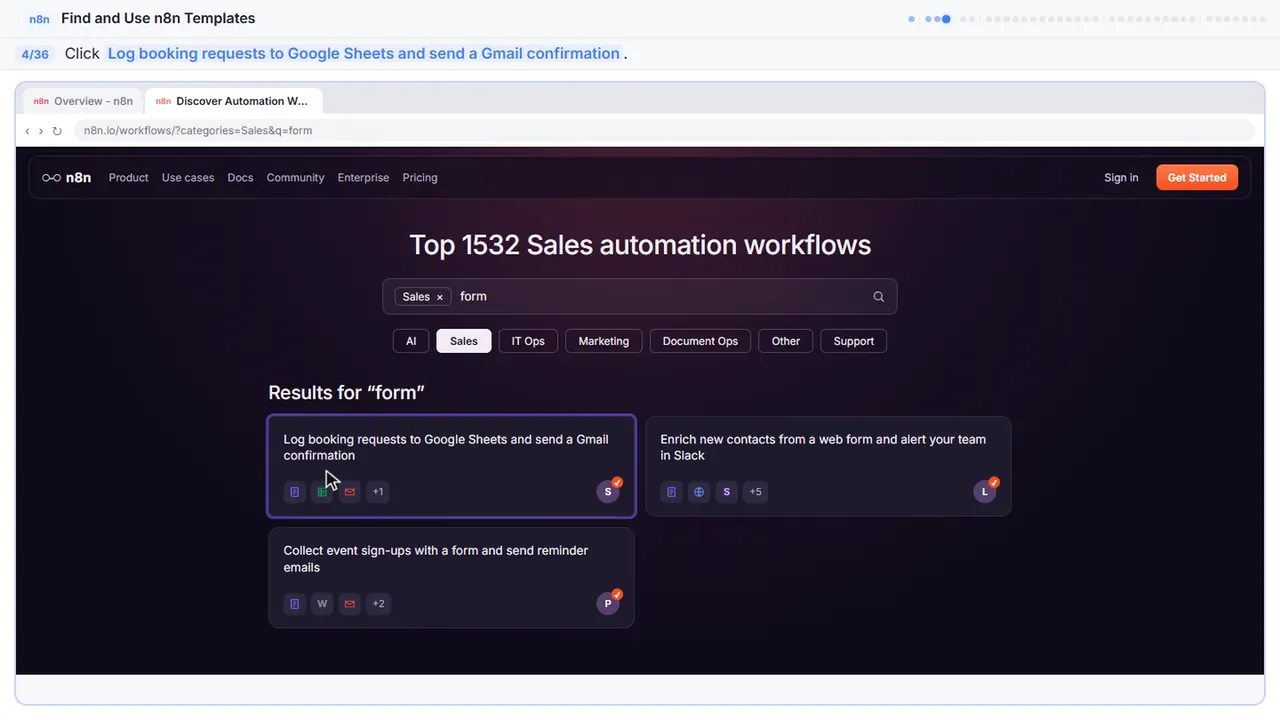Image resolution: width=1280 pixels, height=720 pixels.
Task: Select the IT Ops category filter
Action: point(528,341)
